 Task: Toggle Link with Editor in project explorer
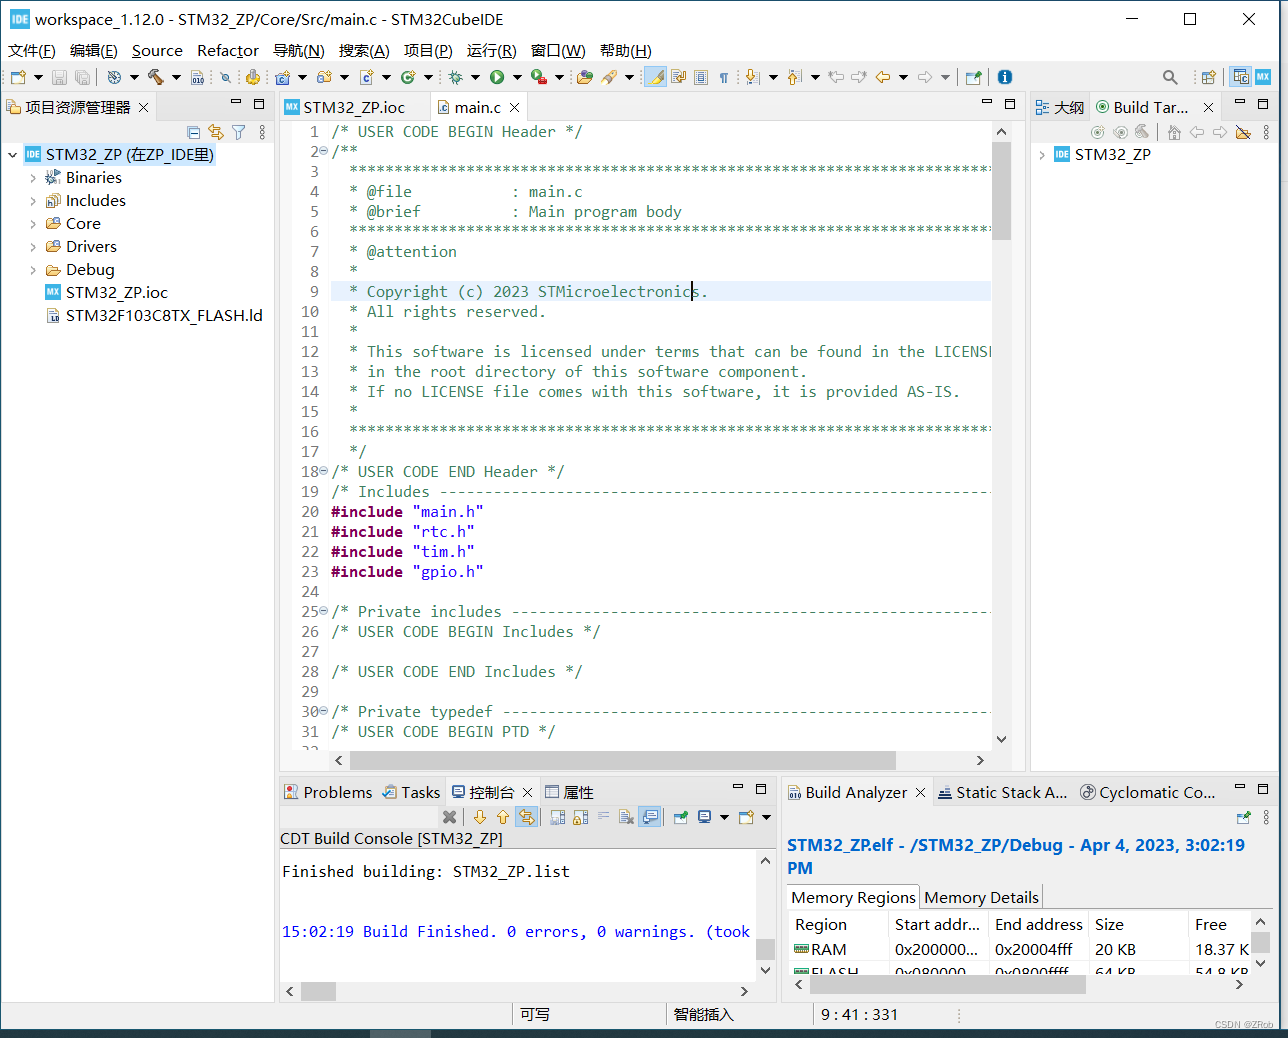(x=216, y=132)
